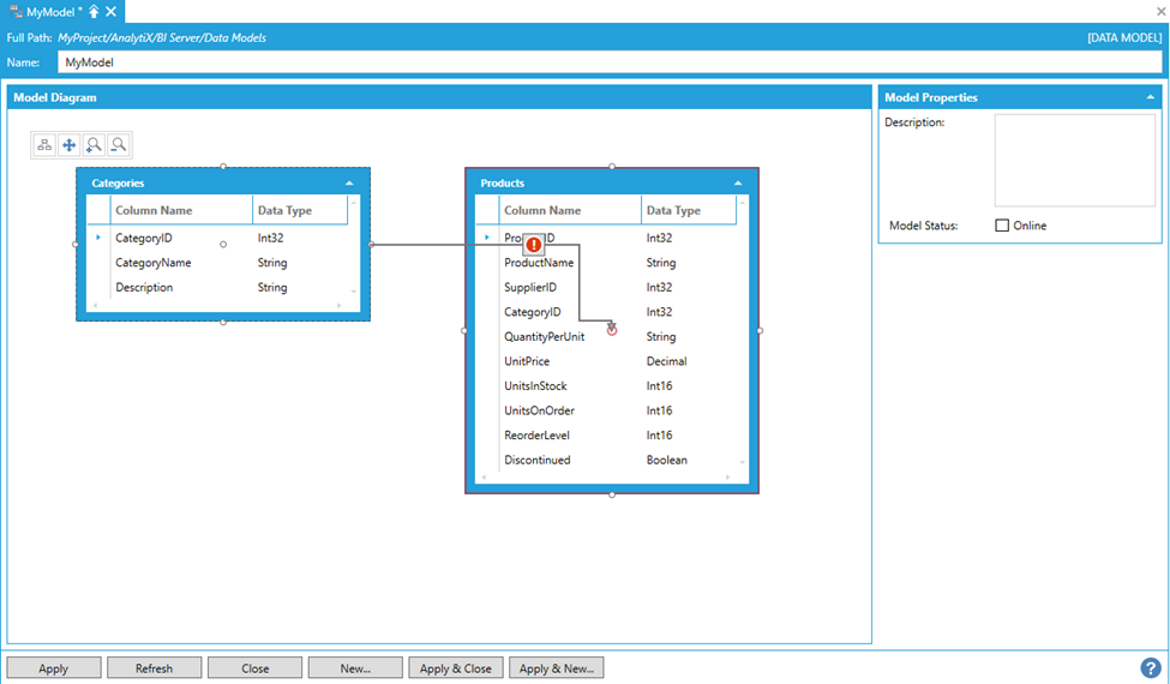This screenshot has height=684, width=1170.
Task: Zoom out of the model diagram
Action: (x=118, y=145)
